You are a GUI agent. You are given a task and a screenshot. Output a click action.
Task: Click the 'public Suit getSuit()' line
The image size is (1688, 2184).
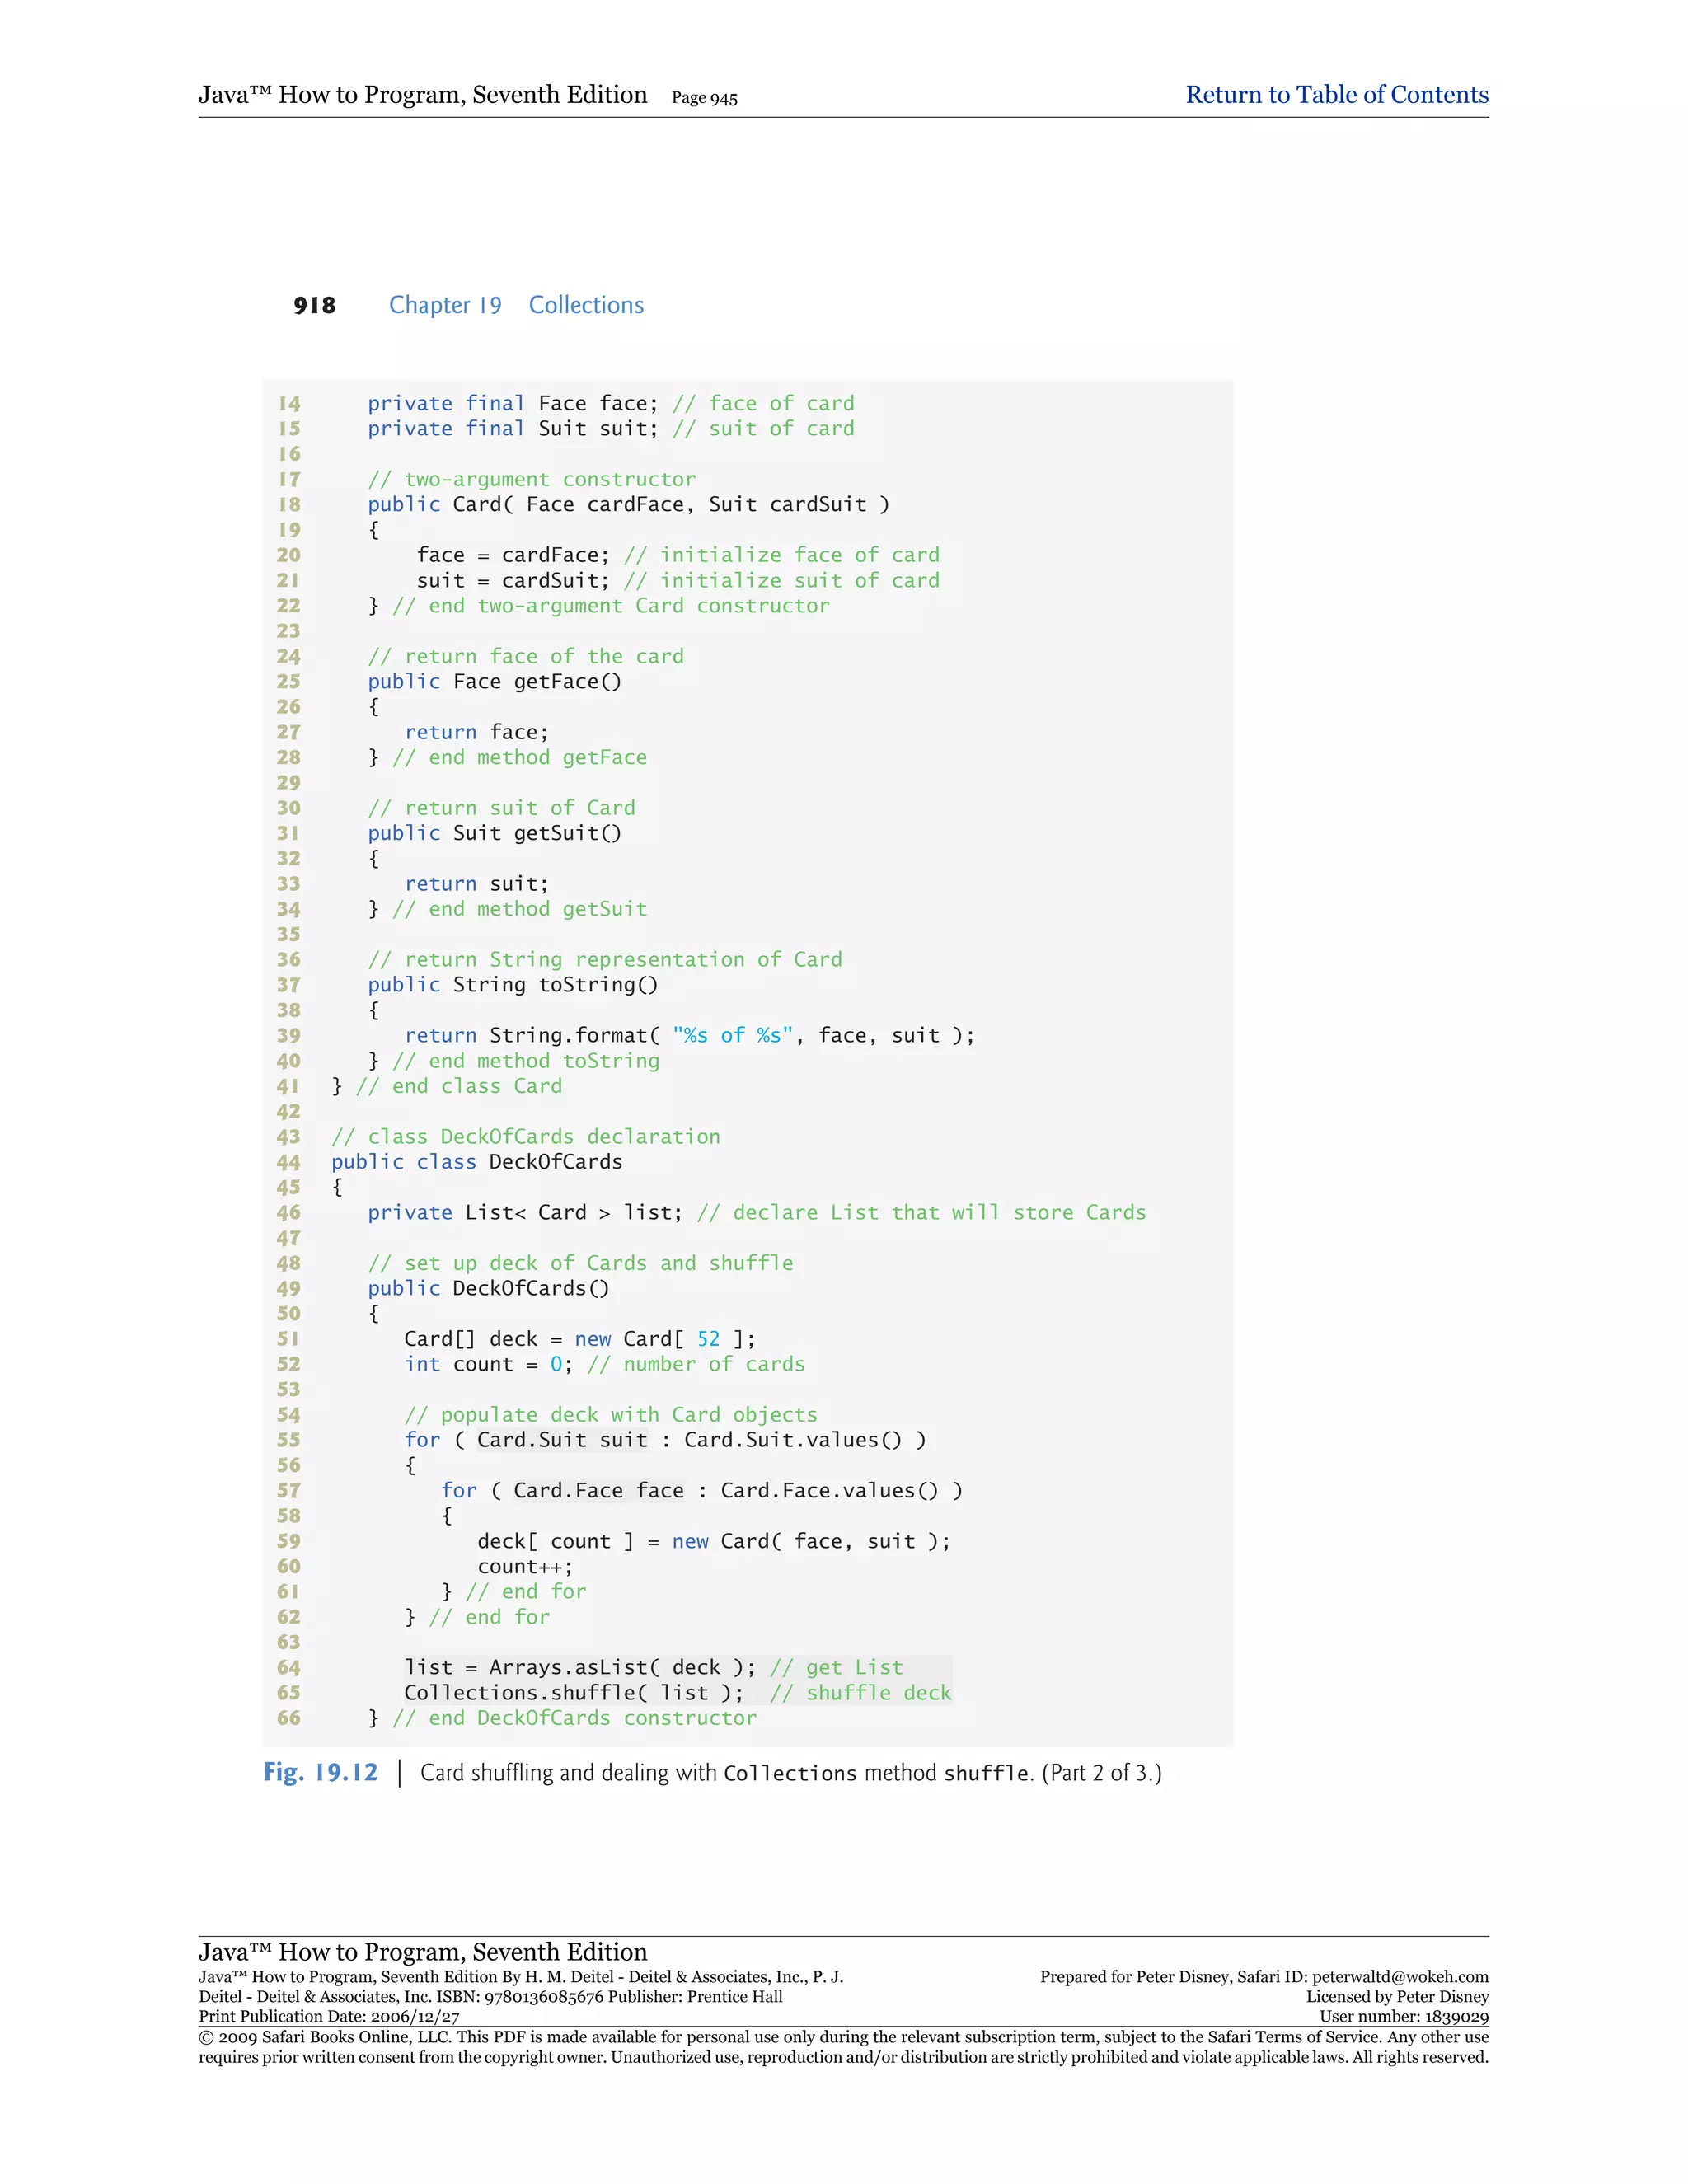click(494, 833)
